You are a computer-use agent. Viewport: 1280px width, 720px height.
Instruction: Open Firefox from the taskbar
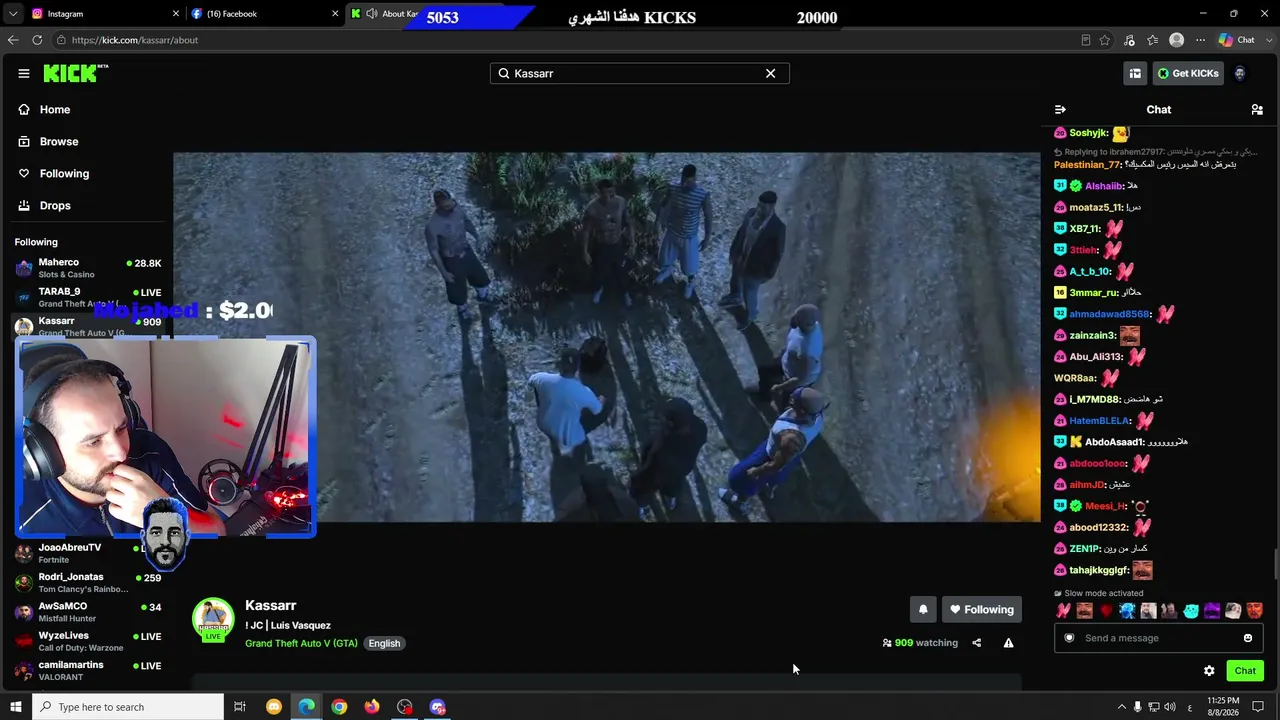372,707
